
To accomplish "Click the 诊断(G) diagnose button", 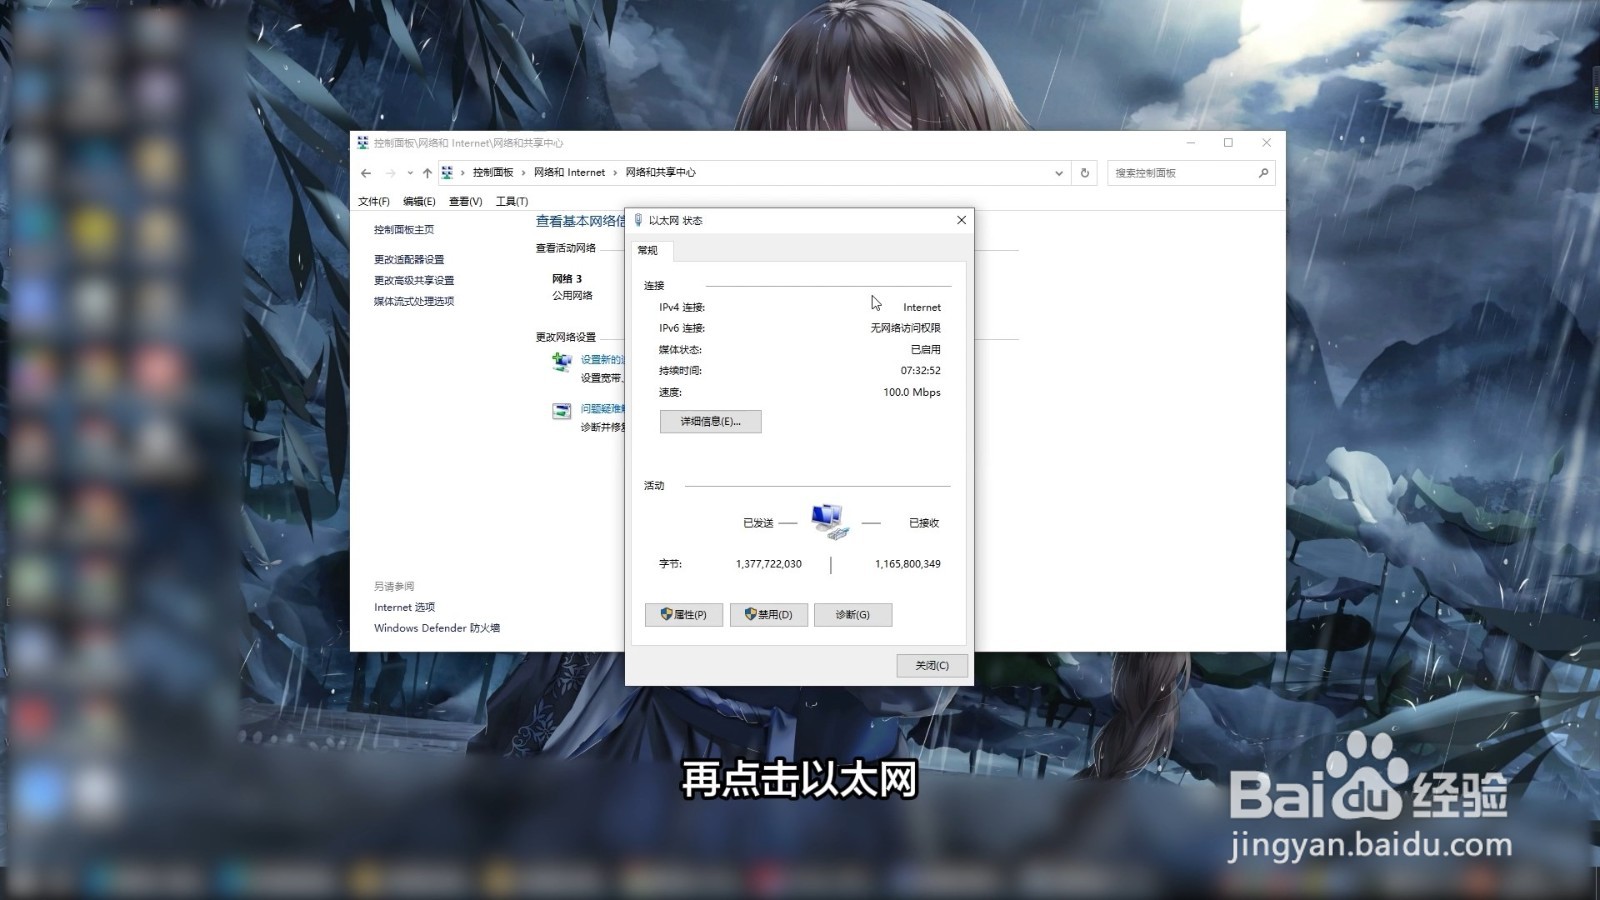I will tap(853, 615).
